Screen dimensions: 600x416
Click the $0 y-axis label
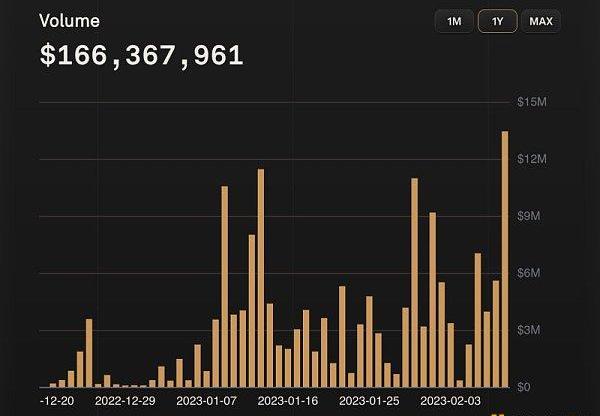(525, 387)
